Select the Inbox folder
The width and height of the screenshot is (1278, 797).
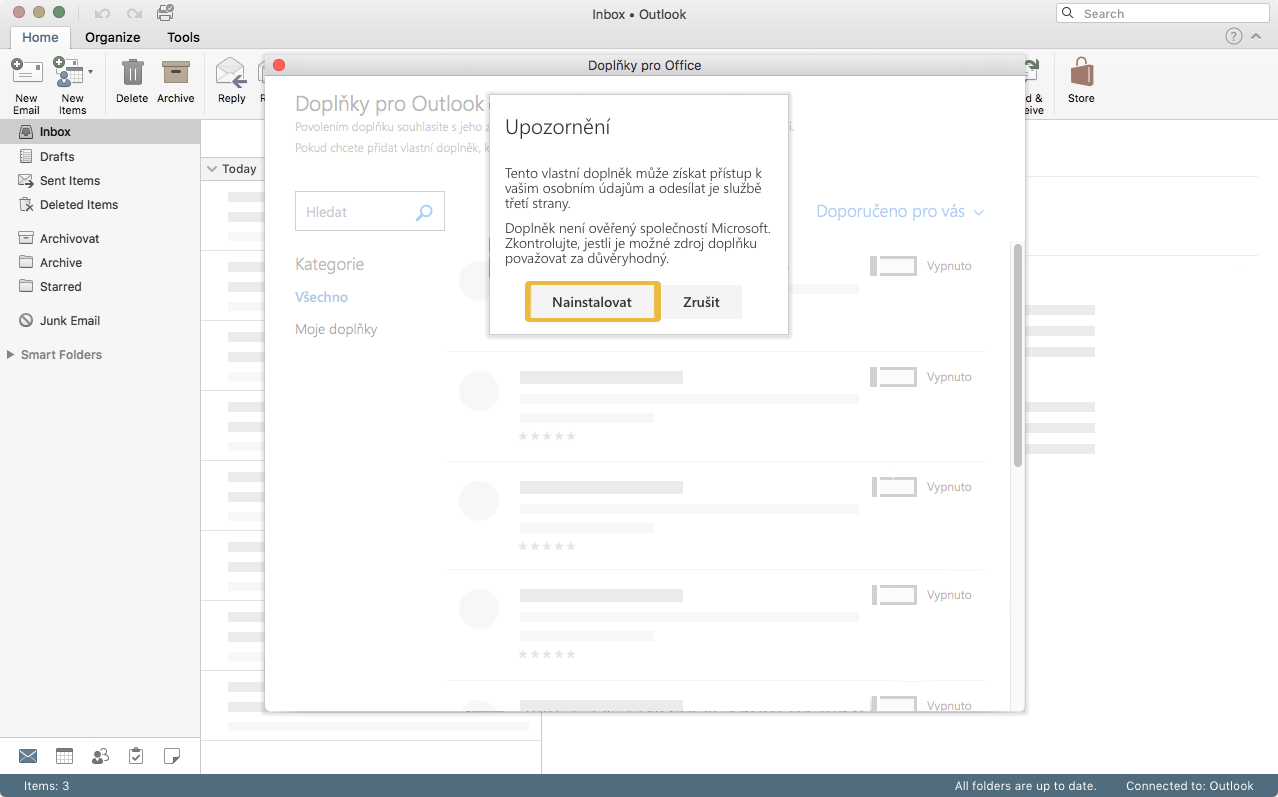click(100, 132)
